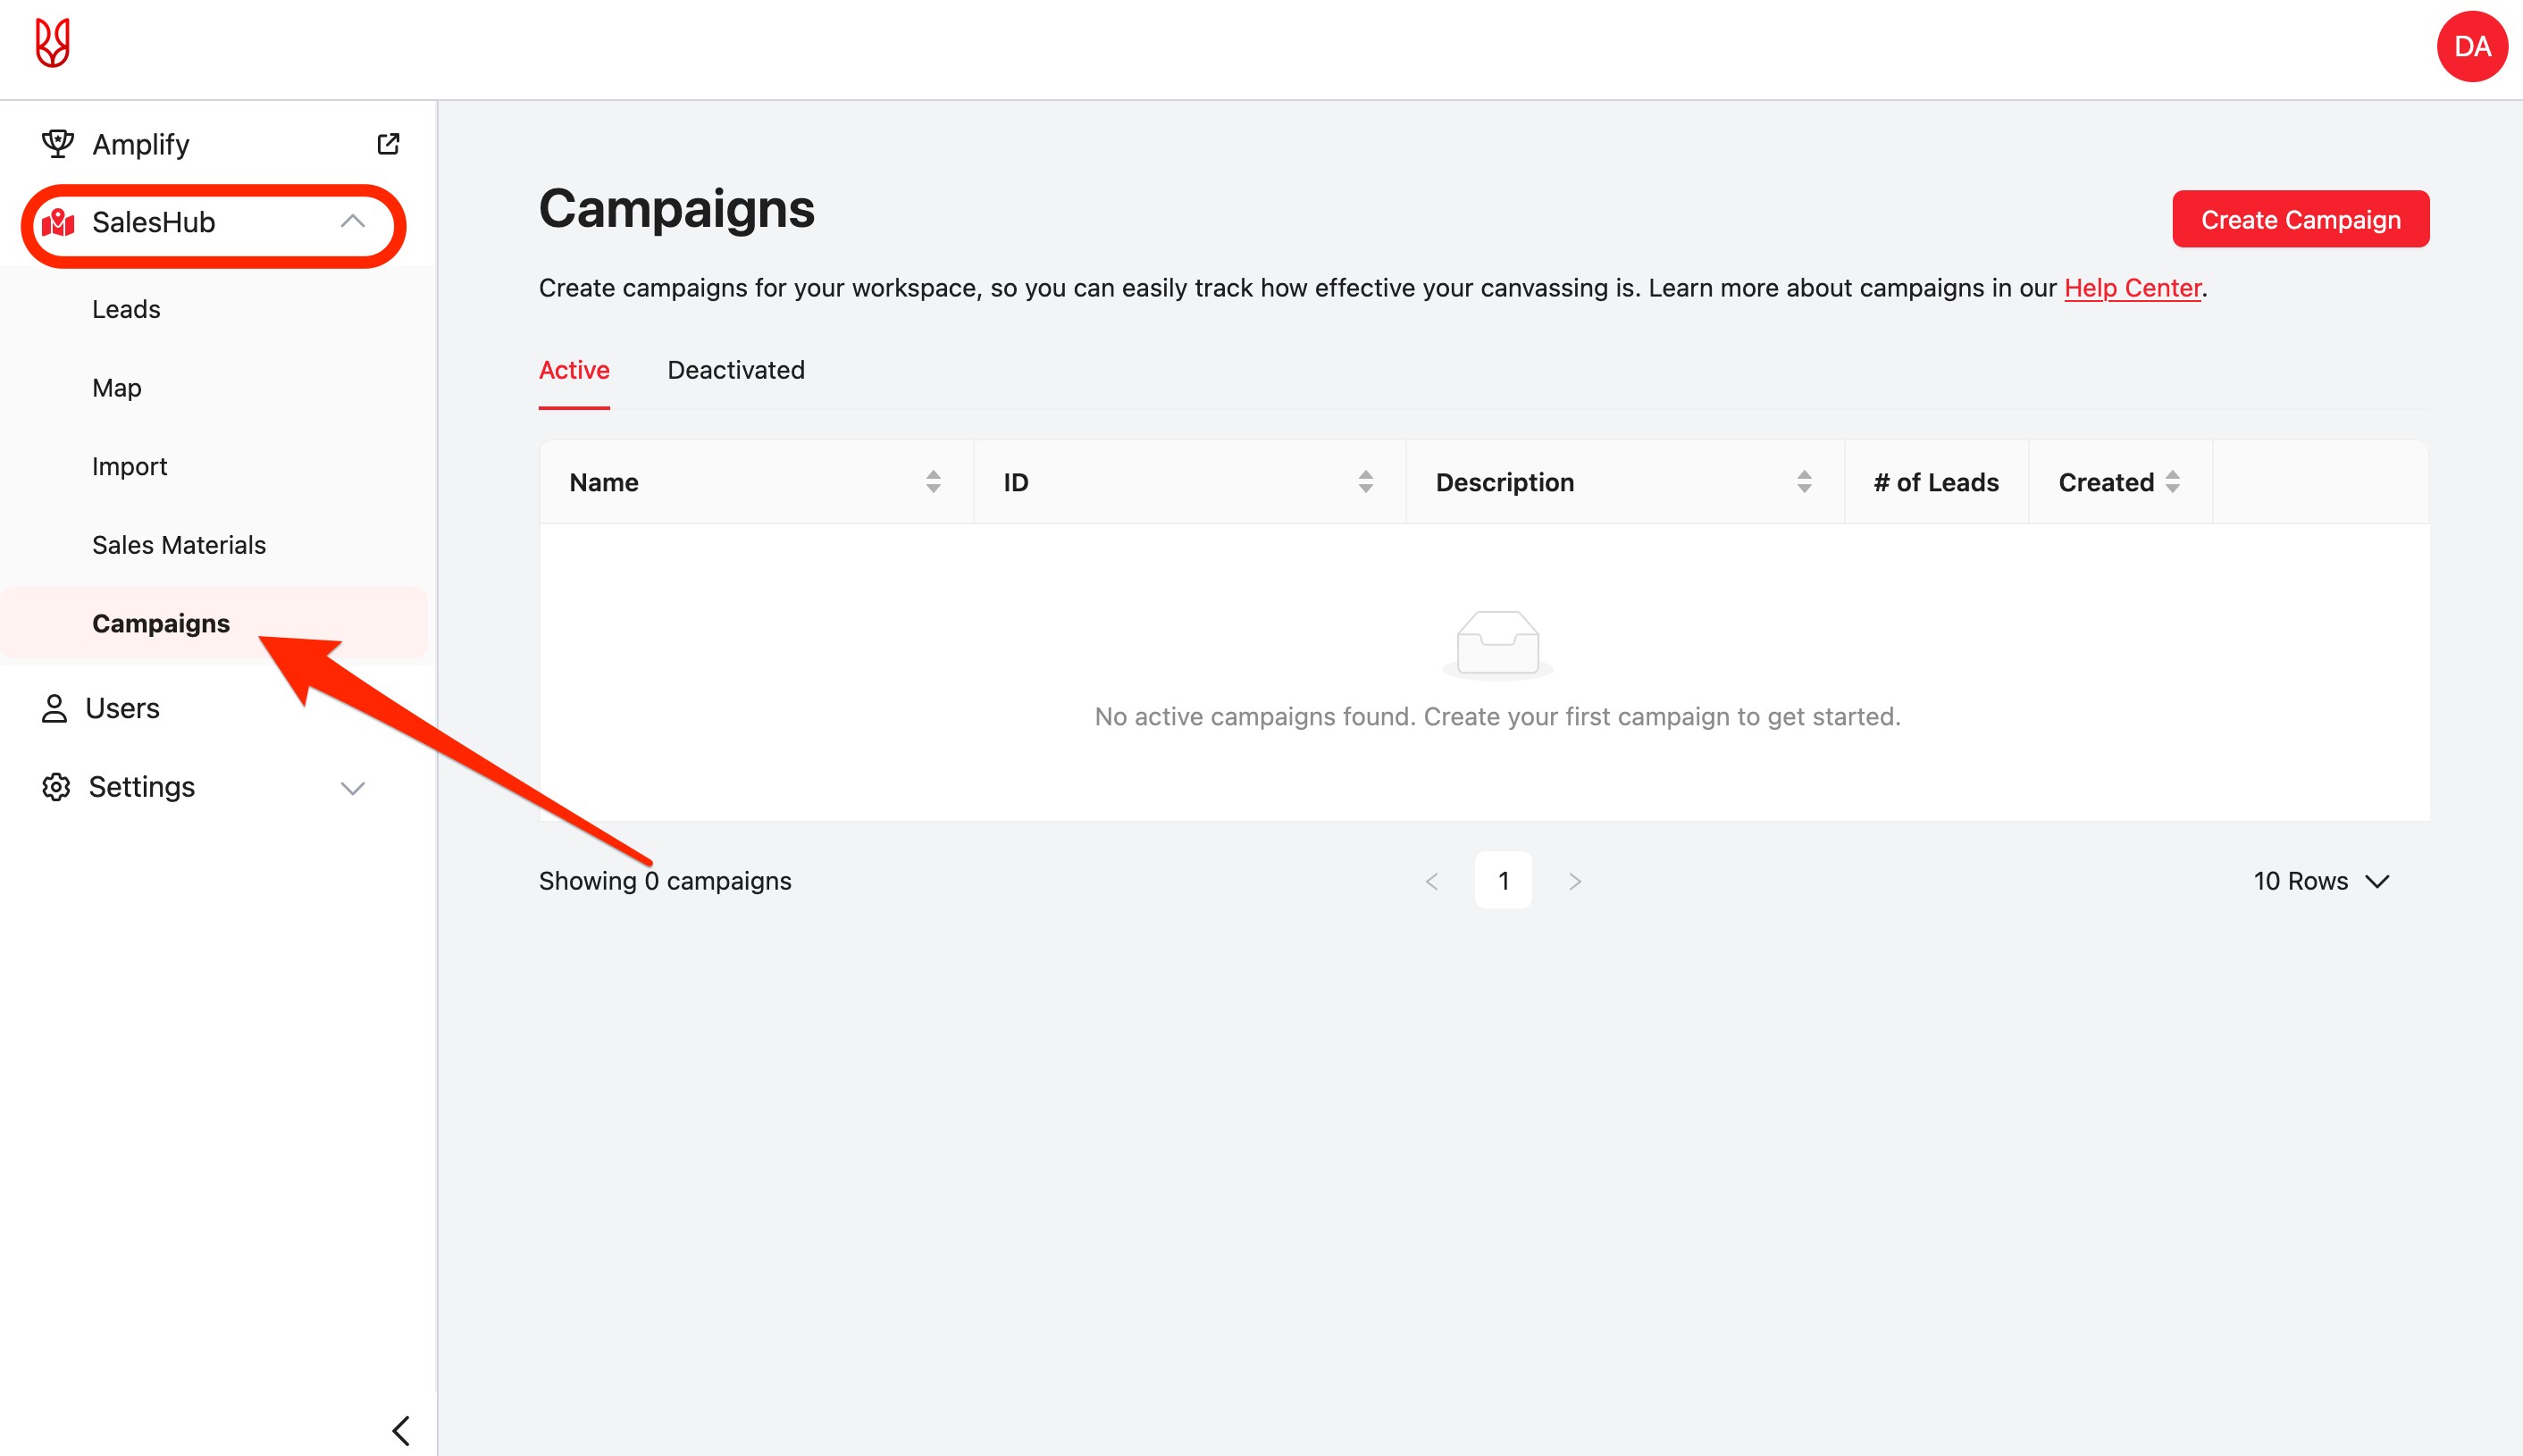Image resolution: width=2523 pixels, height=1456 pixels.
Task: Sort campaigns by Name column
Action: [x=933, y=482]
